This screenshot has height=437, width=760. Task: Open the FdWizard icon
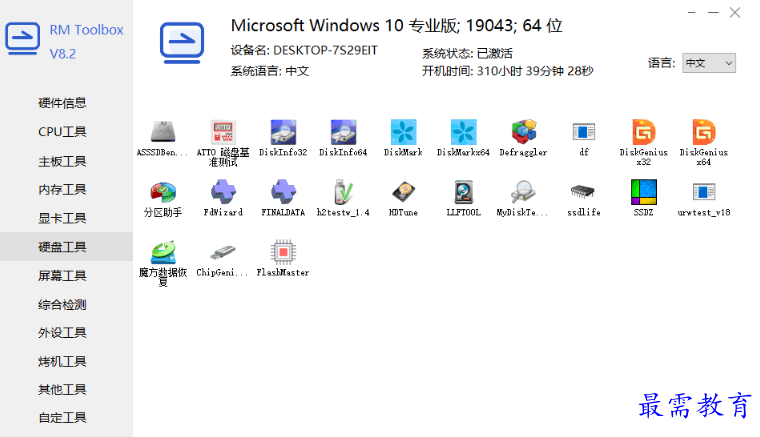pos(223,192)
